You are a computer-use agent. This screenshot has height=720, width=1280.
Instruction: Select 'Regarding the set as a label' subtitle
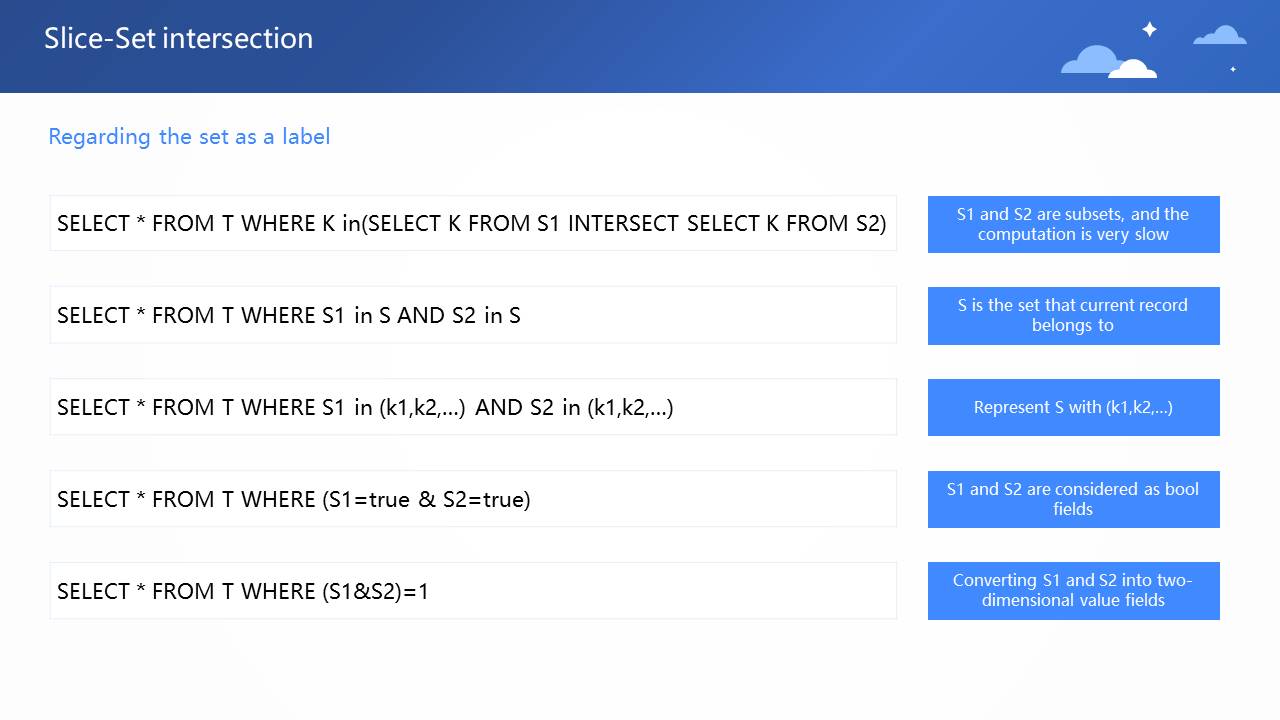point(189,136)
